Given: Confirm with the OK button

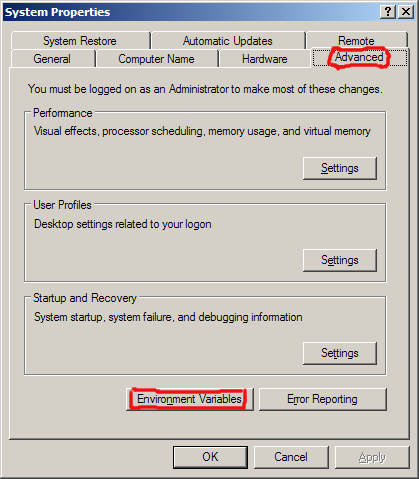Looking at the screenshot, I should click(x=210, y=457).
